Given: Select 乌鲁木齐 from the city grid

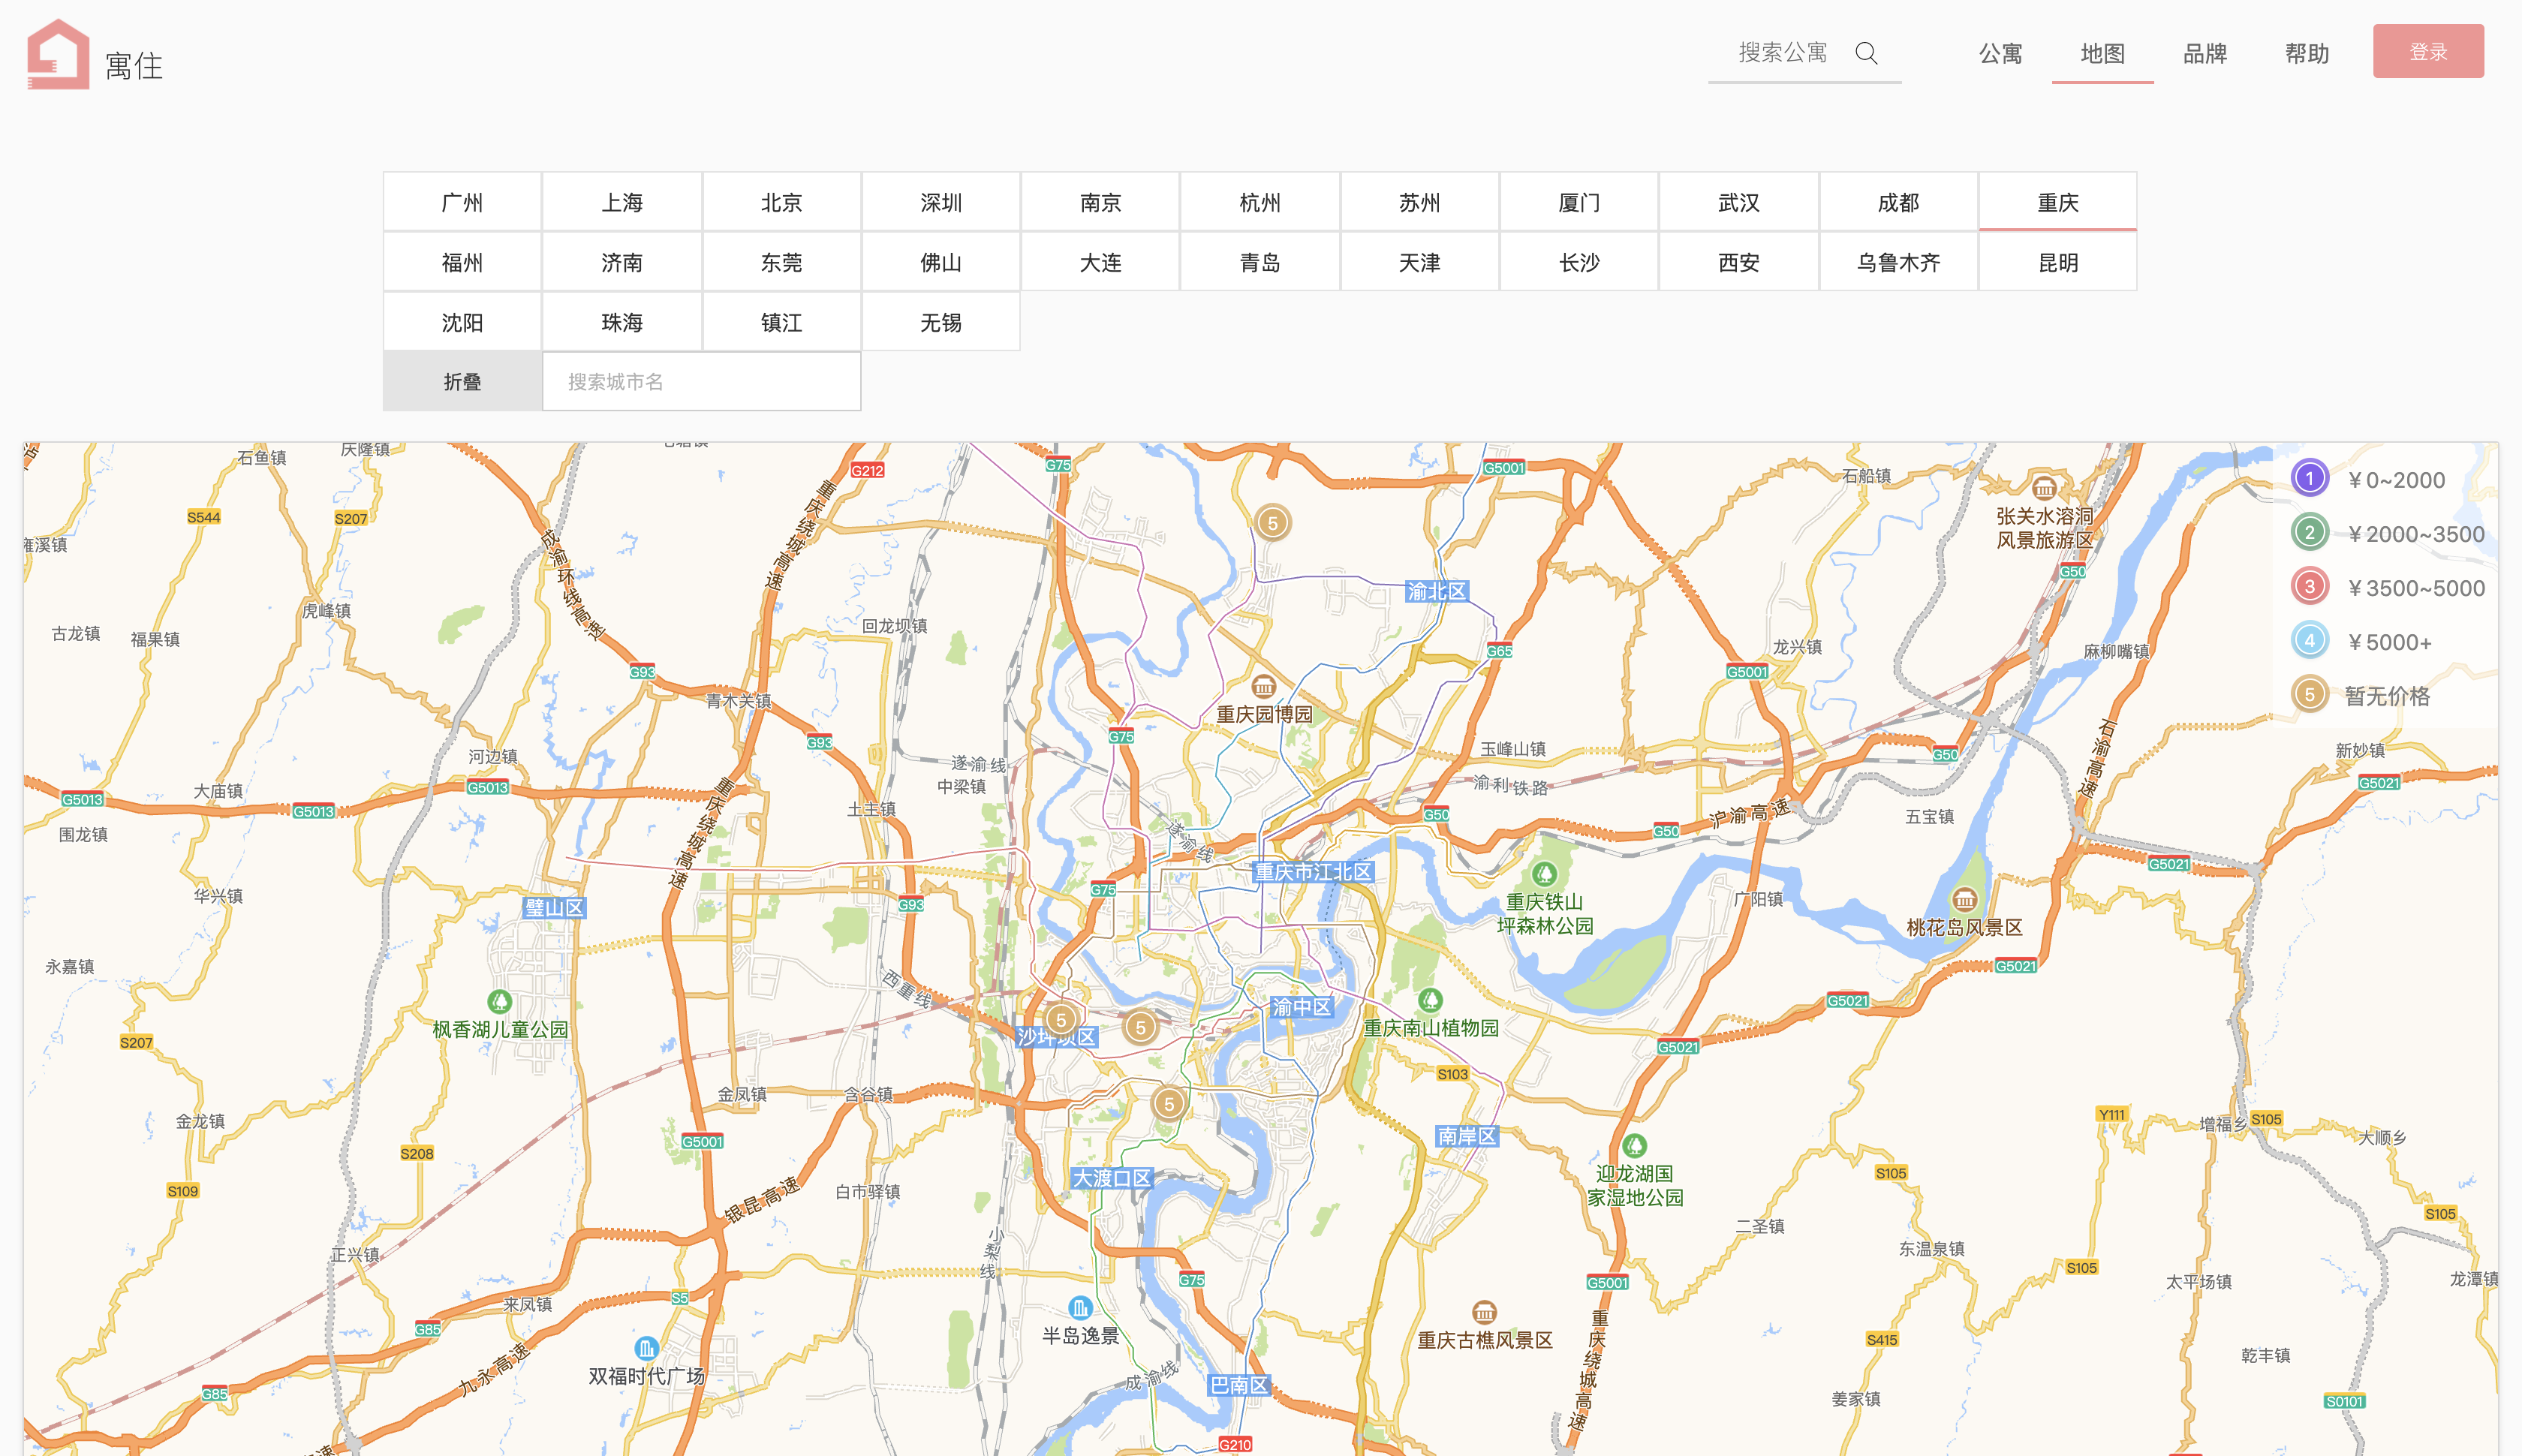Looking at the screenshot, I should (1898, 263).
